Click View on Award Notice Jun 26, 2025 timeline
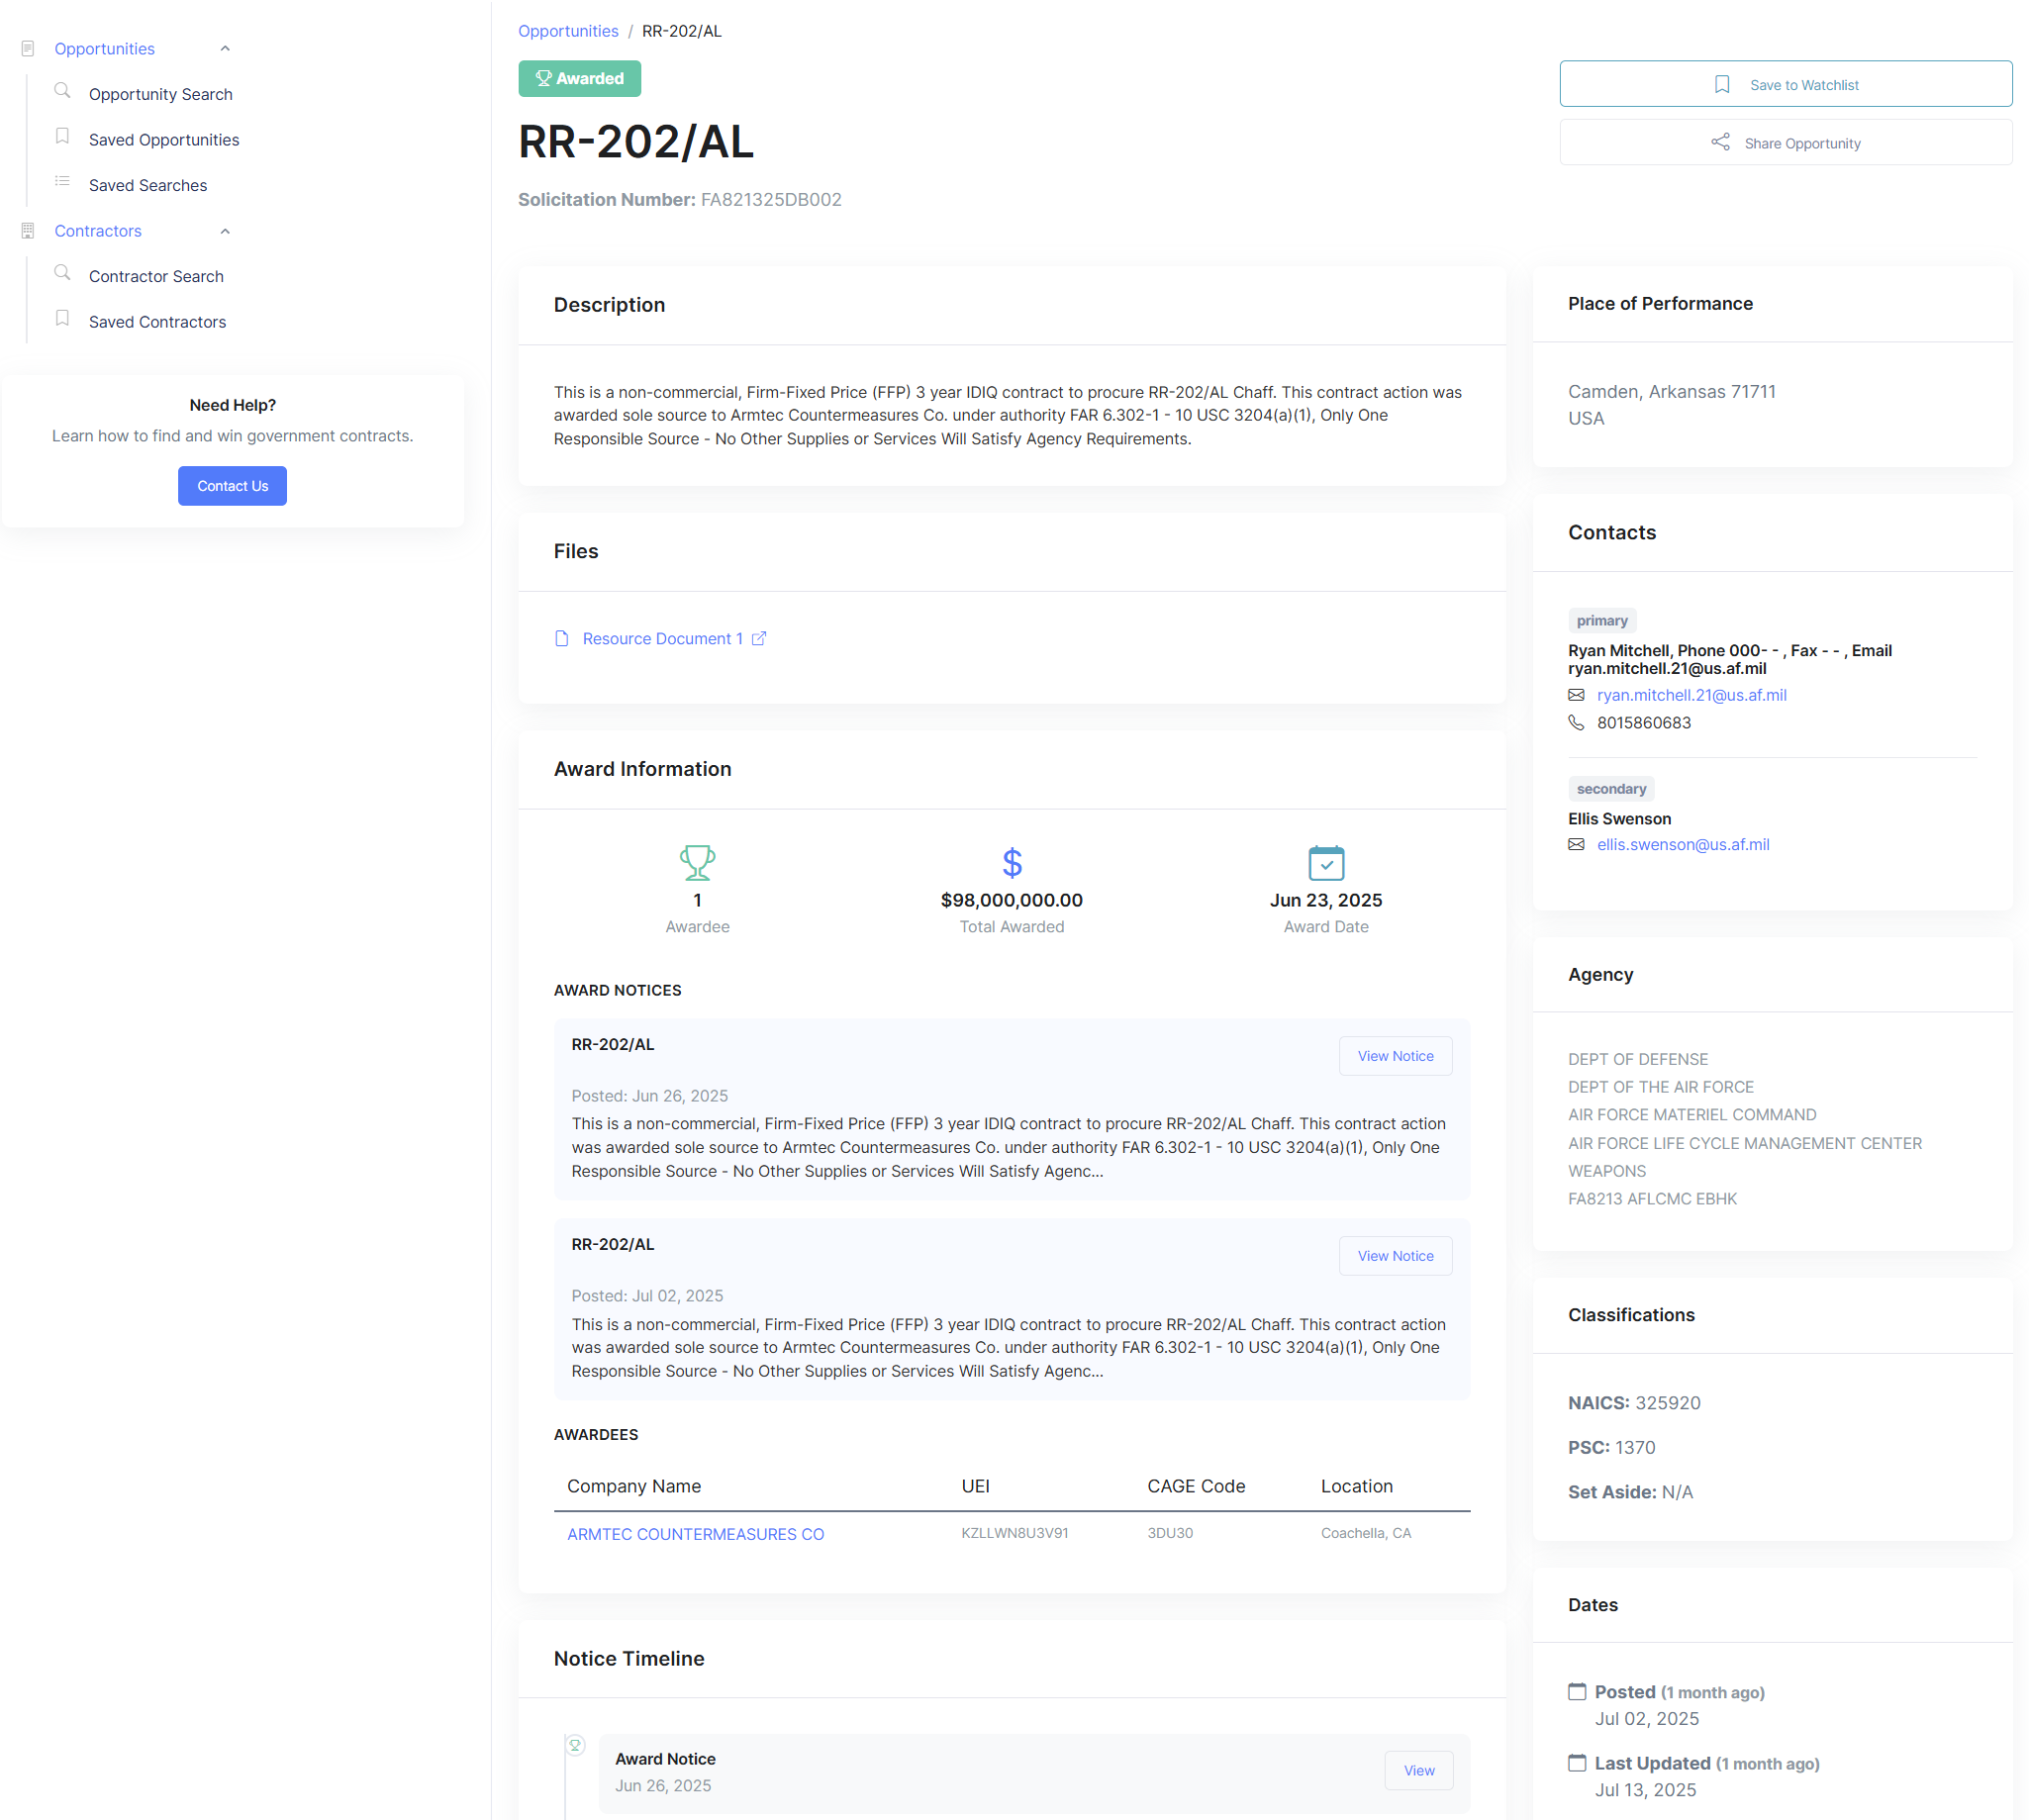Image resolution: width=2029 pixels, height=1820 pixels. pyautogui.click(x=1419, y=1771)
